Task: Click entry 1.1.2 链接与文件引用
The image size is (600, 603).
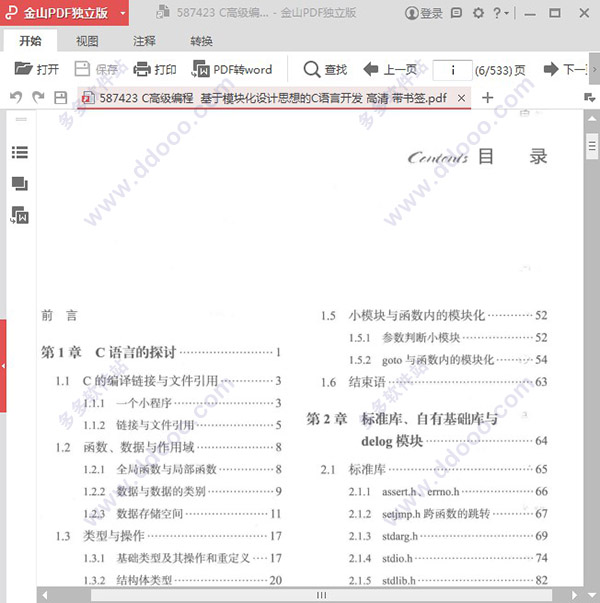Action: tap(182, 425)
